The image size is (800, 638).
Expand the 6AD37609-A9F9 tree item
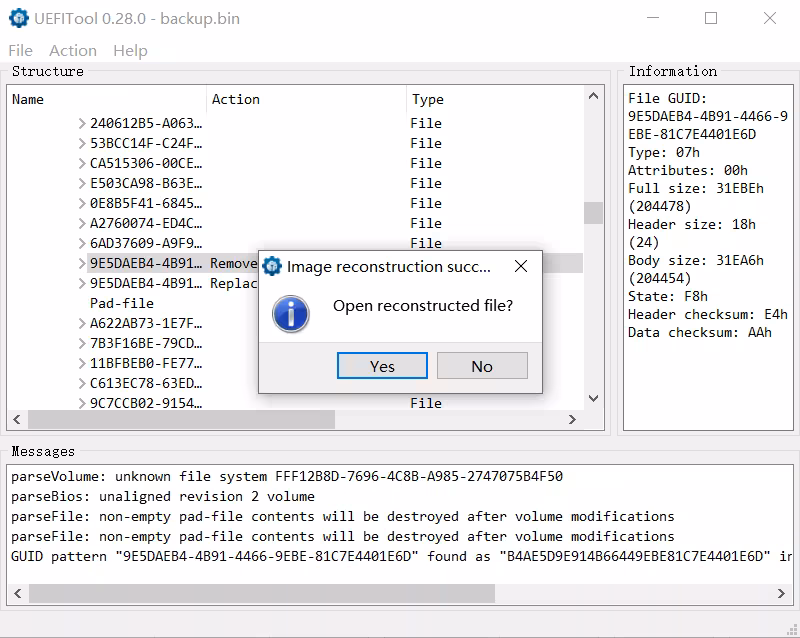[x=82, y=243]
